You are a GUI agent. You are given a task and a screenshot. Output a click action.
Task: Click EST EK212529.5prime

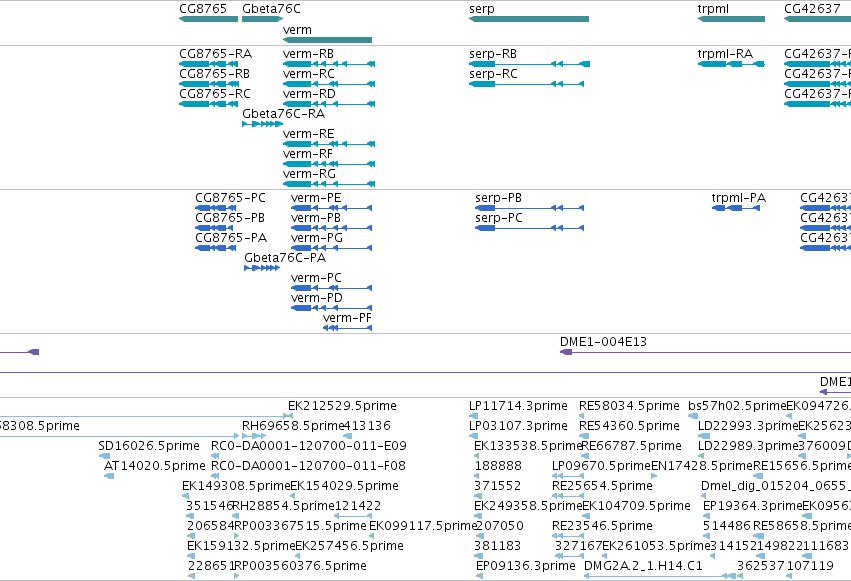point(342,406)
